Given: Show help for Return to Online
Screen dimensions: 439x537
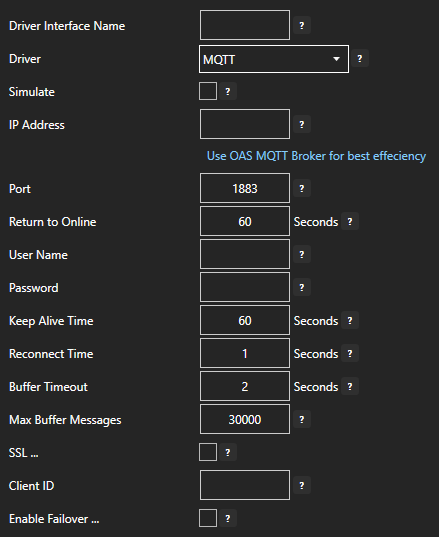Looking at the screenshot, I should pyautogui.click(x=350, y=222).
